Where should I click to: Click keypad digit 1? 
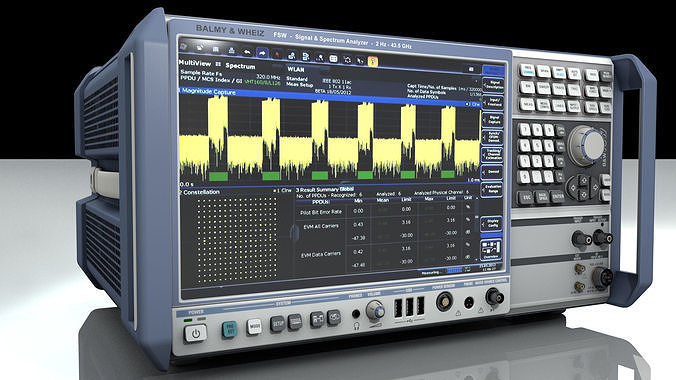point(525,161)
